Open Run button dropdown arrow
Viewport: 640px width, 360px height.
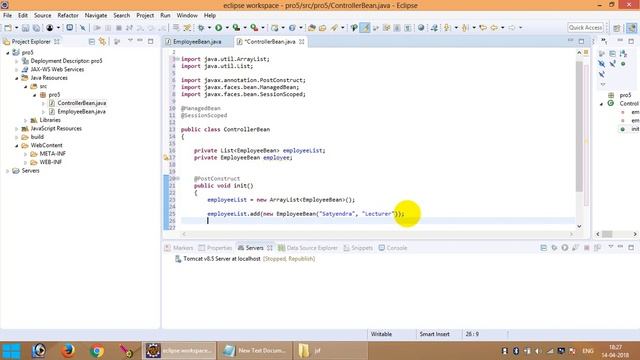click(x=227, y=28)
